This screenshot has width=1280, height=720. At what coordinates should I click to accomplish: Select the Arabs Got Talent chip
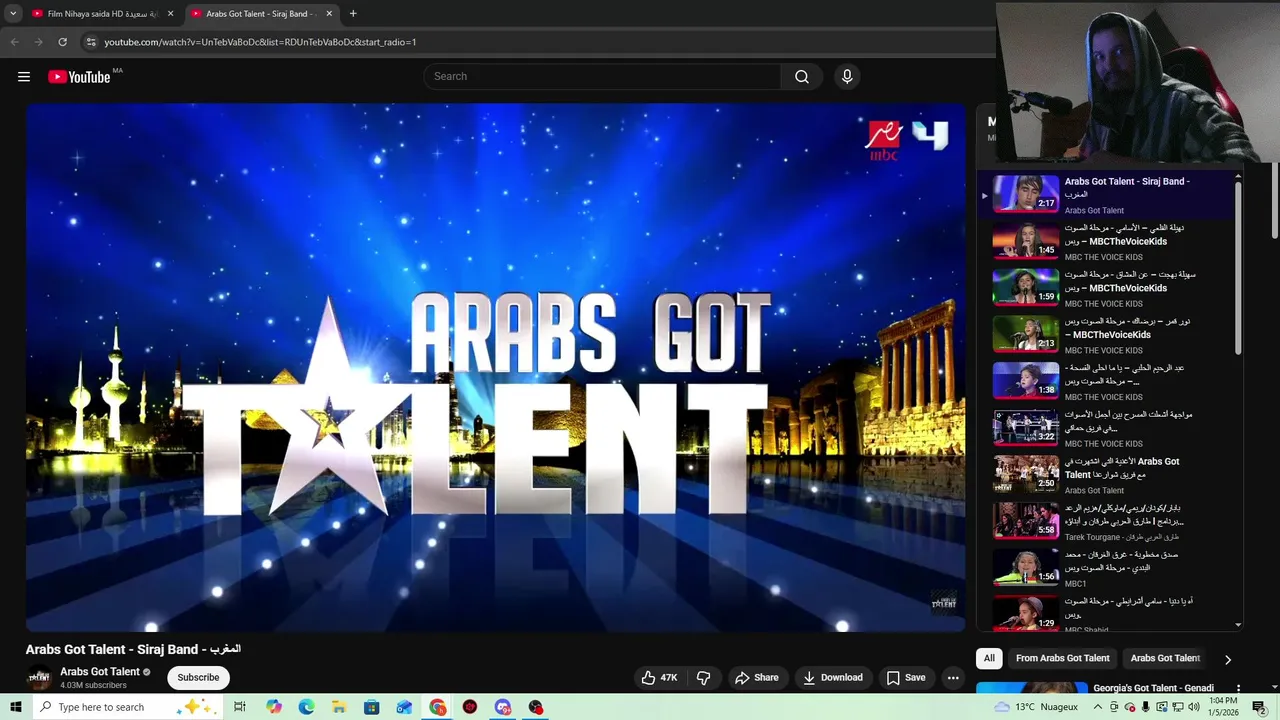pyautogui.click(x=1165, y=658)
